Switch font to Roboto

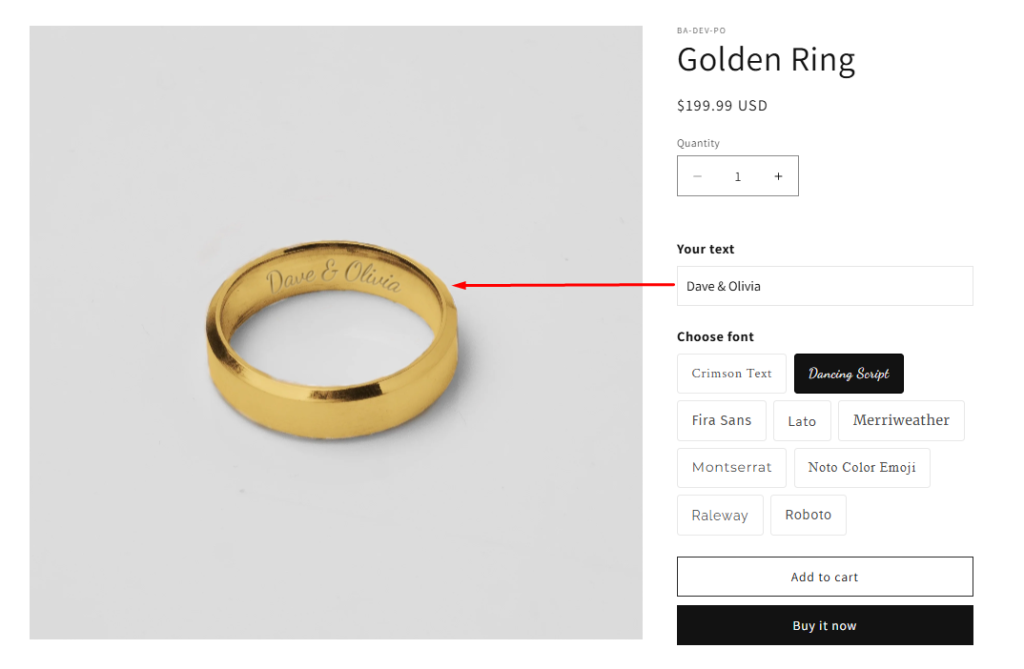pyautogui.click(x=808, y=515)
